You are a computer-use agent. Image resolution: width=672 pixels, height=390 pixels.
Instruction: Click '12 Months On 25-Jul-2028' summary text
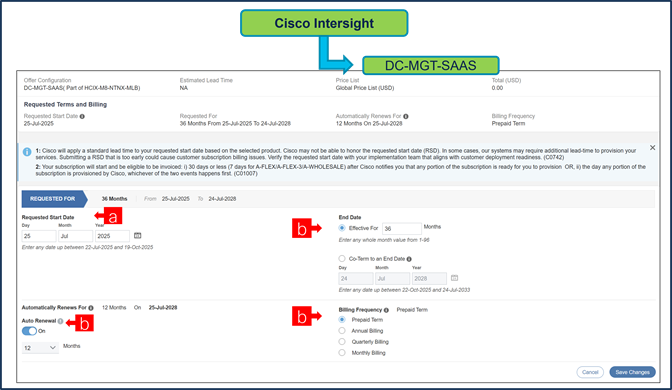[x=369, y=124]
